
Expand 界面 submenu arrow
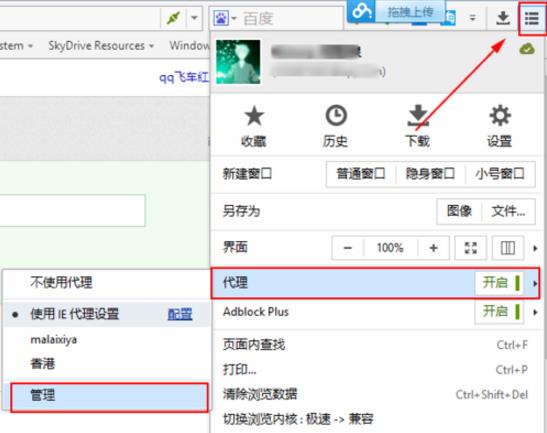tap(535, 248)
